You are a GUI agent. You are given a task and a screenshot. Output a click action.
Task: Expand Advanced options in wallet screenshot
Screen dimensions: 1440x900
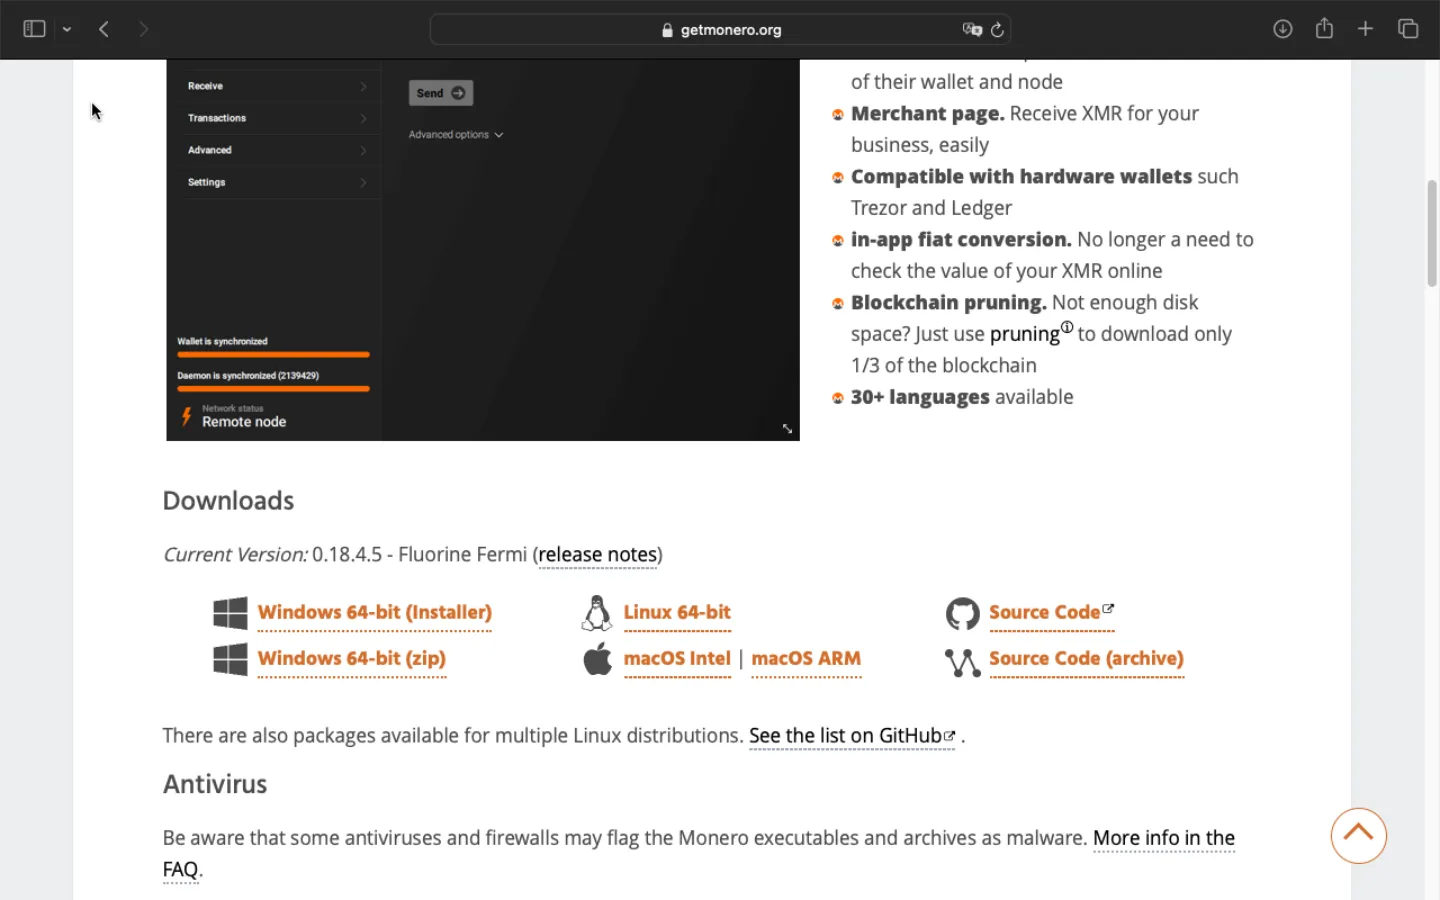click(456, 134)
